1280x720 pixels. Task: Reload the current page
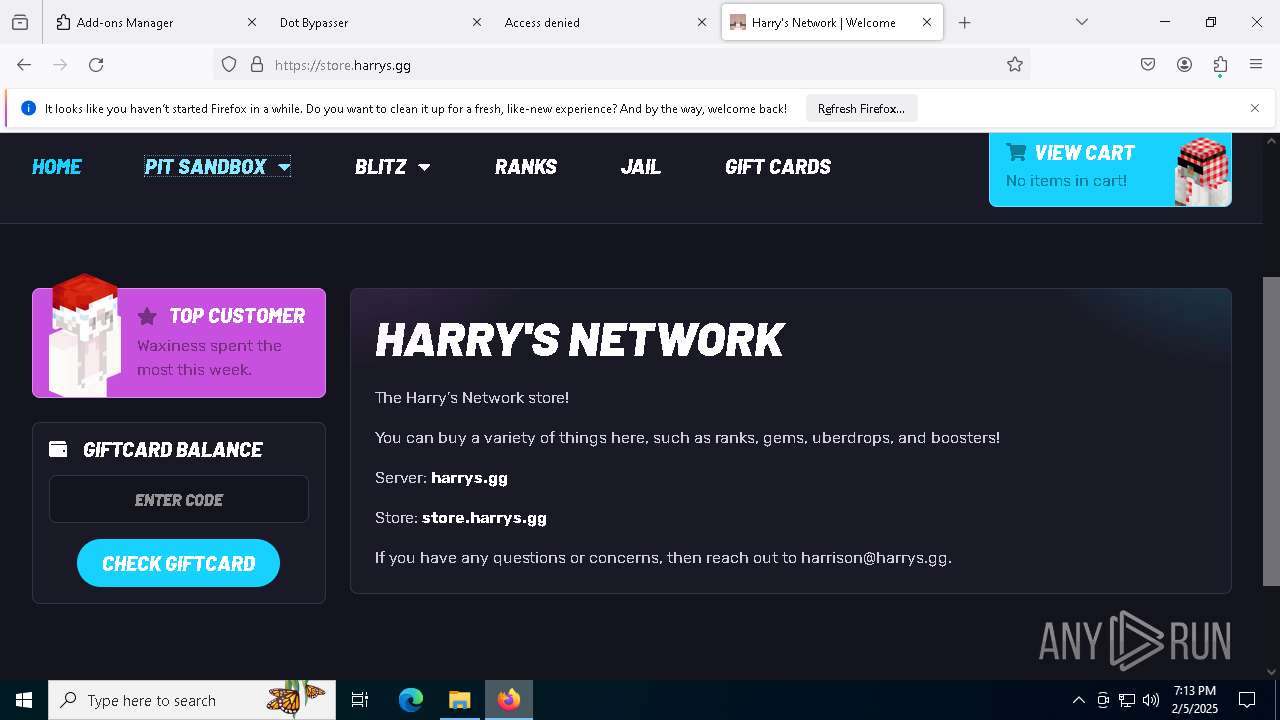point(96,65)
